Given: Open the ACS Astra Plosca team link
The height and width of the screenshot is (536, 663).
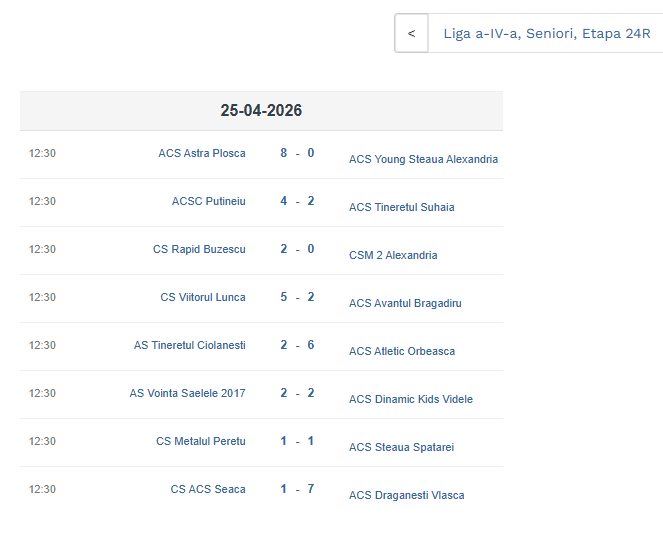Looking at the screenshot, I should click(x=201, y=153).
